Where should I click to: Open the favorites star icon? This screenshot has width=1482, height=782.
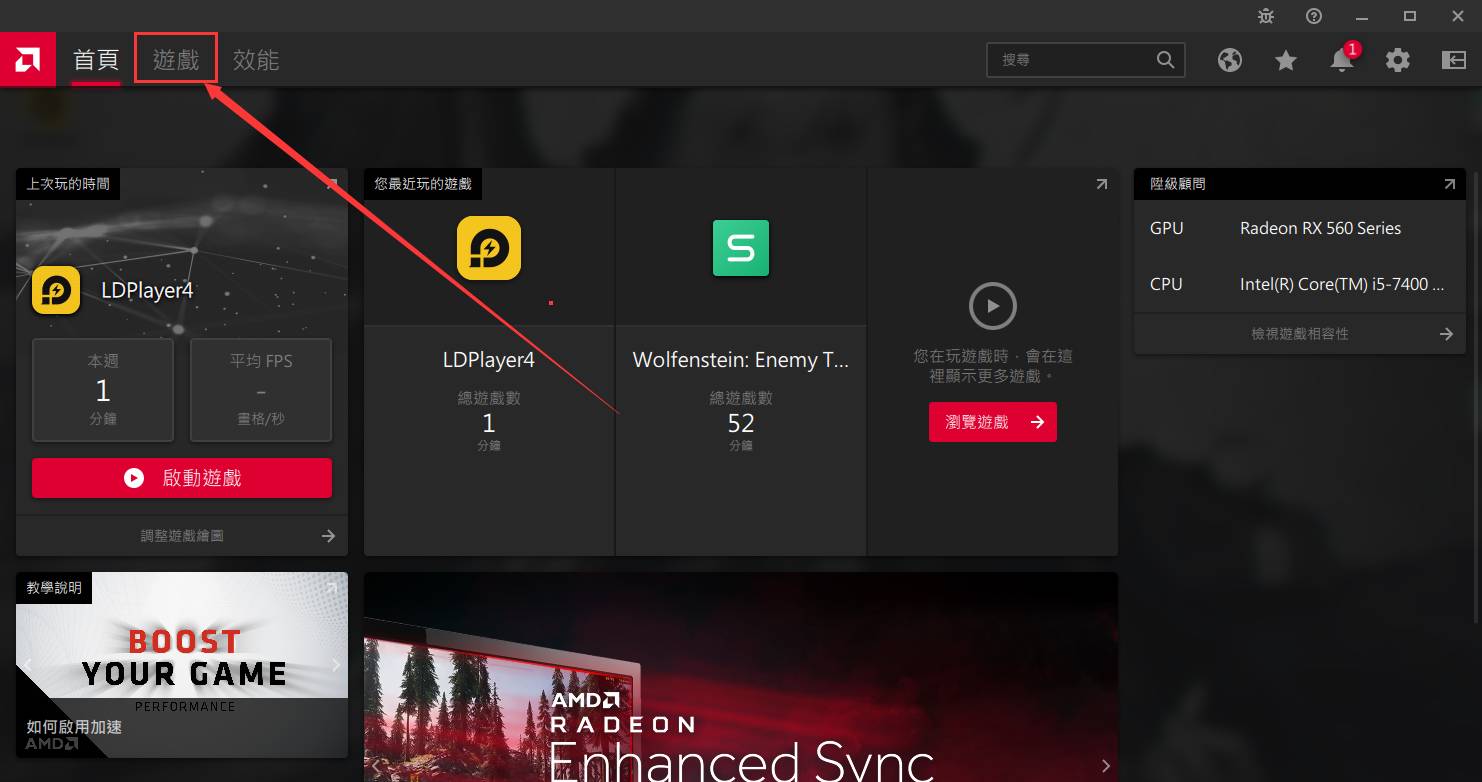pyautogui.click(x=1286, y=60)
